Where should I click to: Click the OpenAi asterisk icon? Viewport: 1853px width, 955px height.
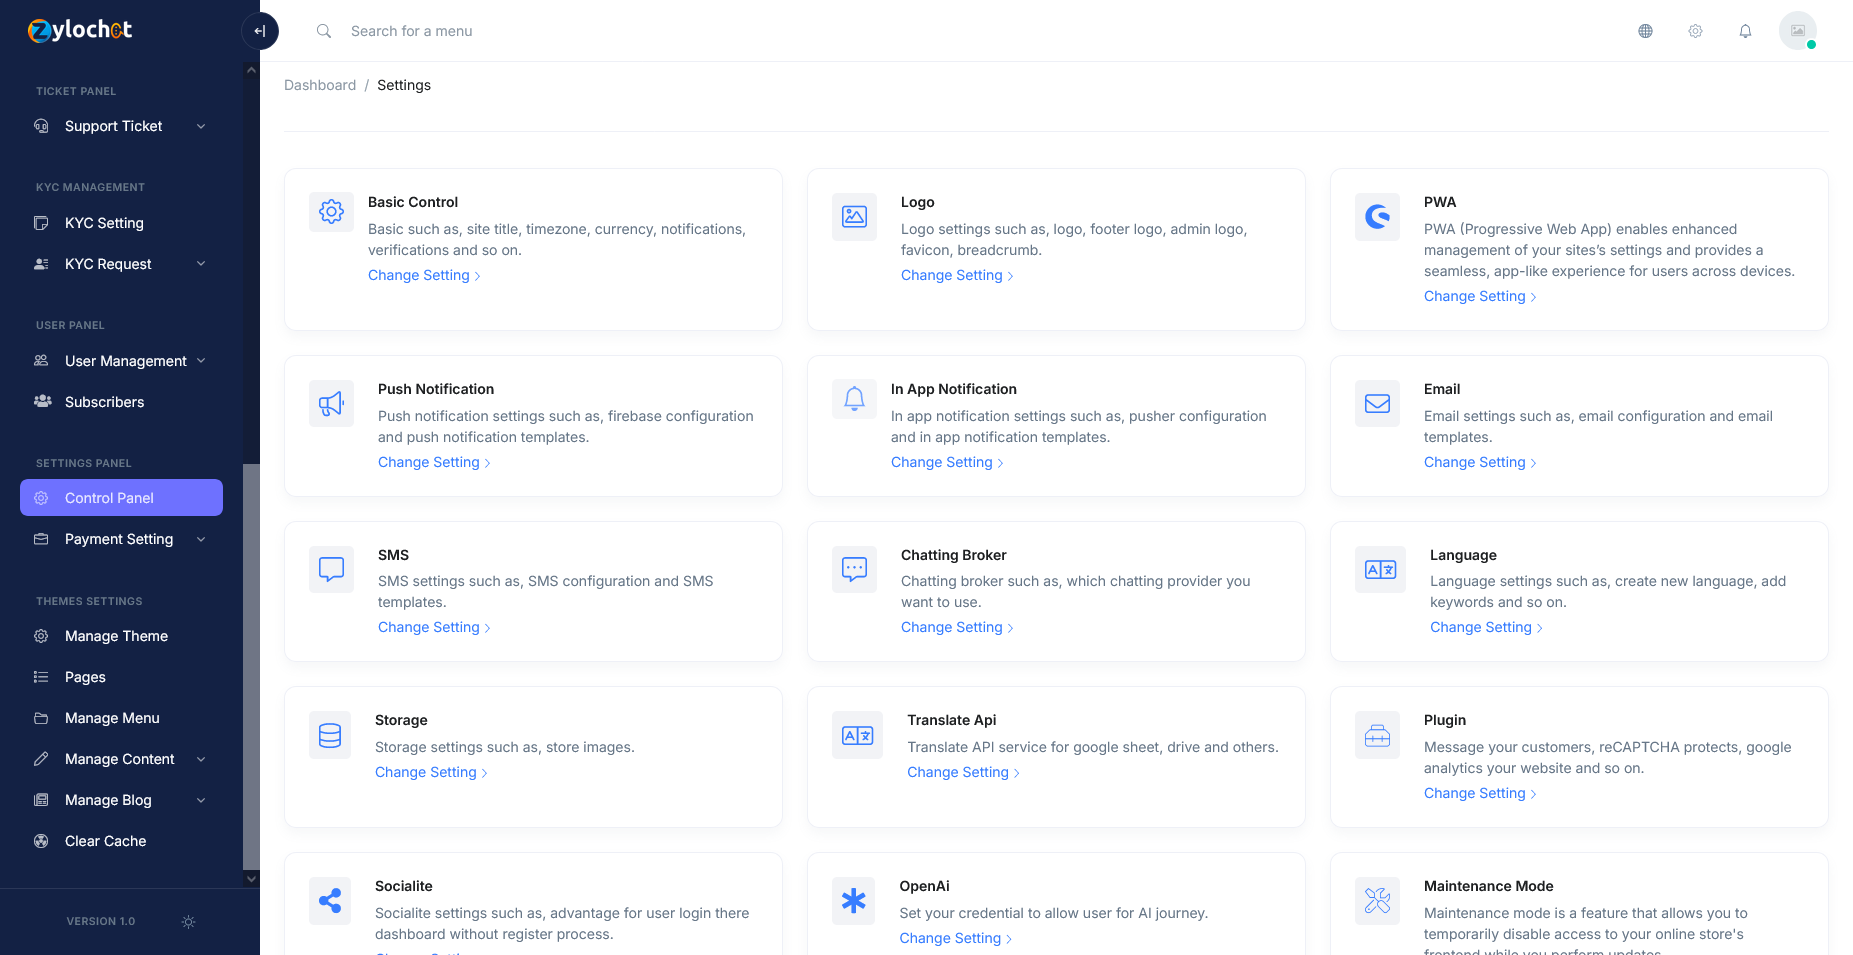pyautogui.click(x=853, y=901)
